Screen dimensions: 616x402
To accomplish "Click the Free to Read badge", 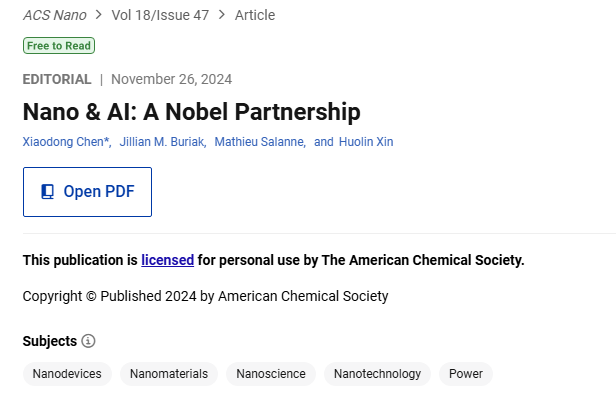I will (59, 46).
